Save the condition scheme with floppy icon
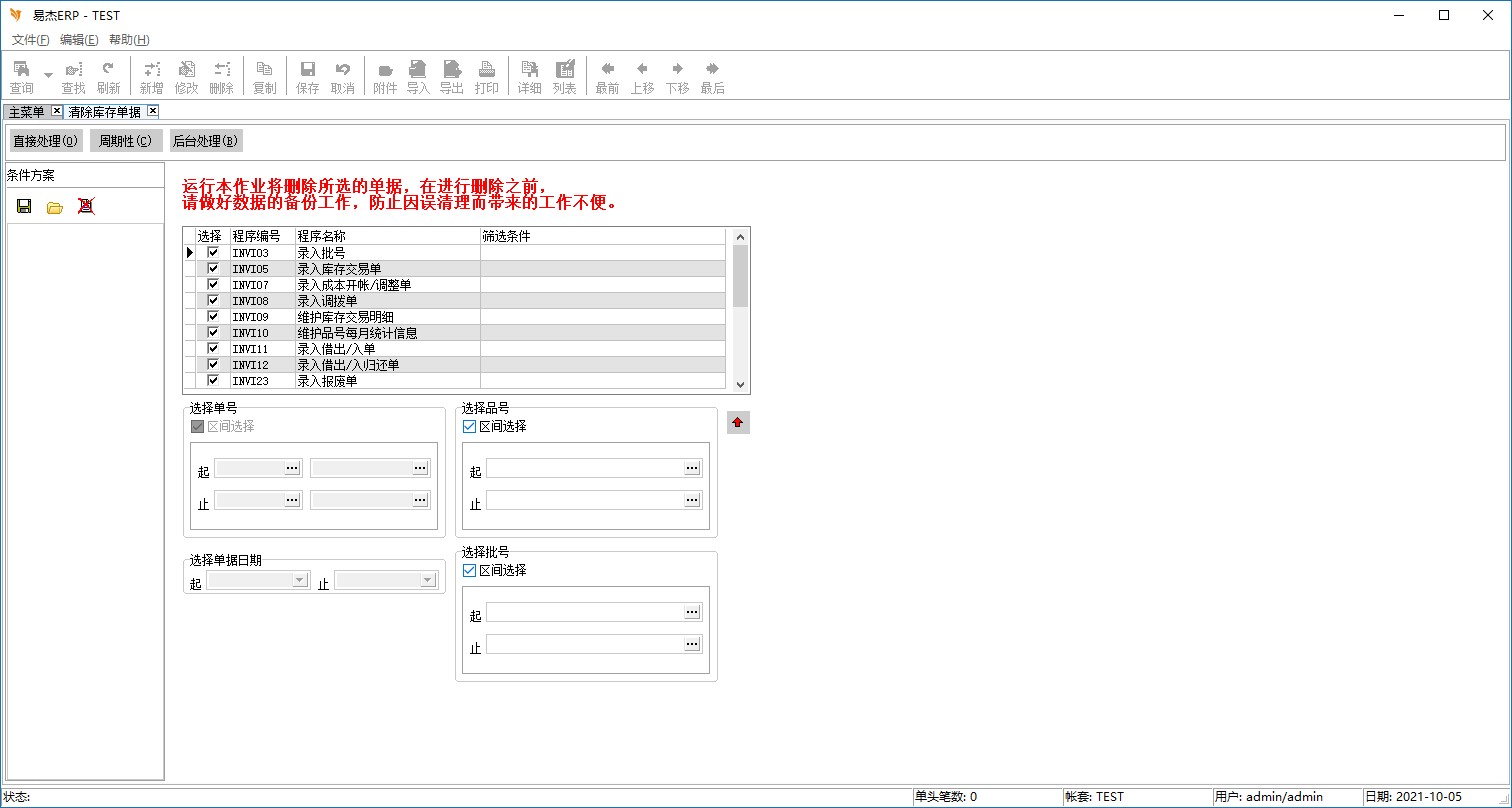1512x808 pixels. click(x=25, y=207)
